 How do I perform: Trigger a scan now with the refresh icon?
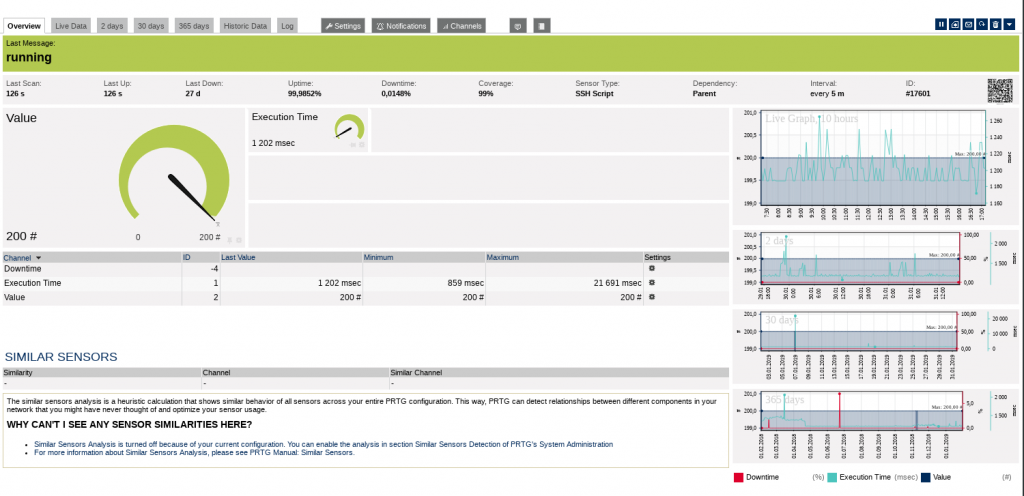coord(982,24)
